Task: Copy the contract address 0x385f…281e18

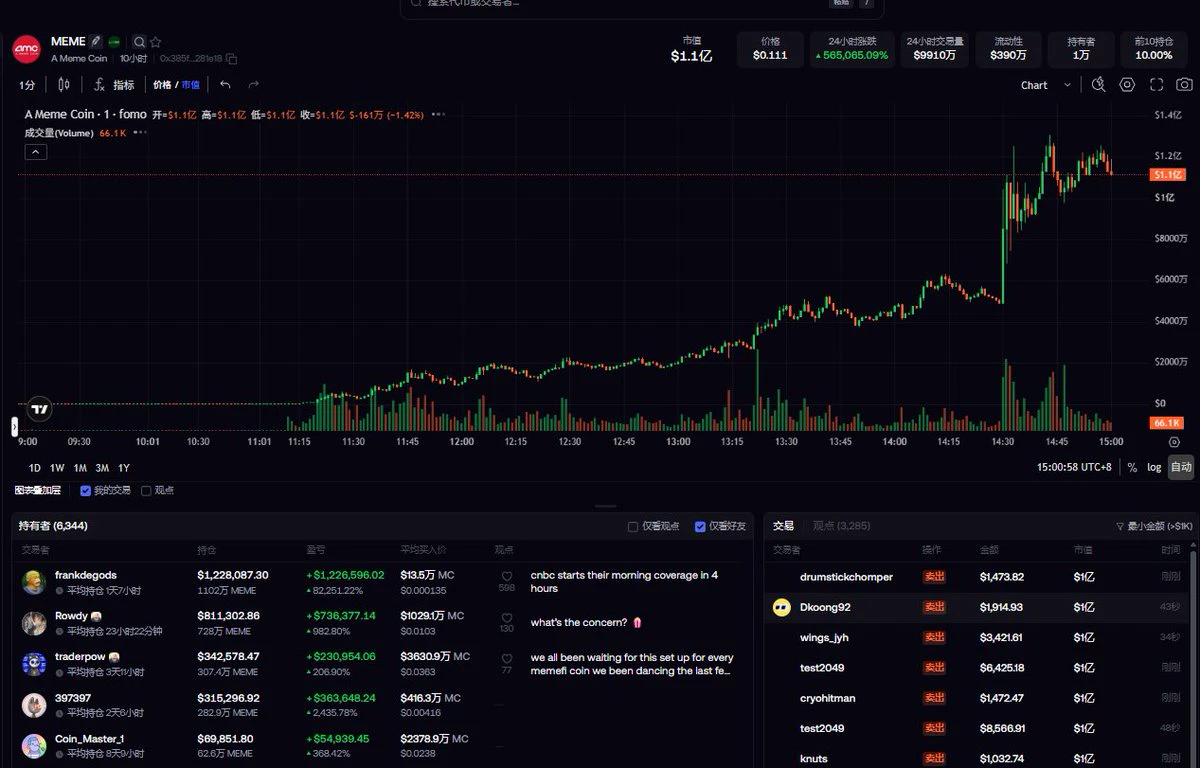Action: (x=232, y=59)
